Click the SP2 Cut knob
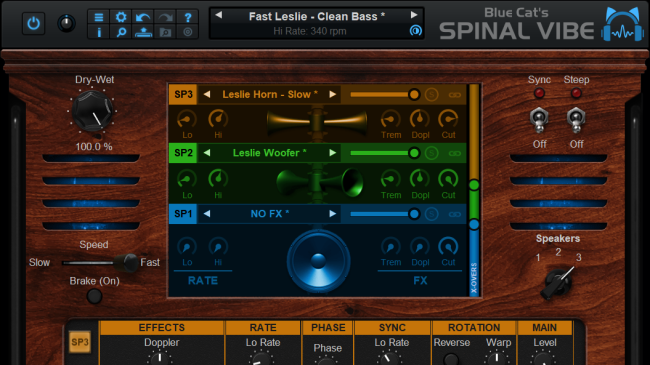The height and width of the screenshot is (365, 650). click(x=448, y=179)
